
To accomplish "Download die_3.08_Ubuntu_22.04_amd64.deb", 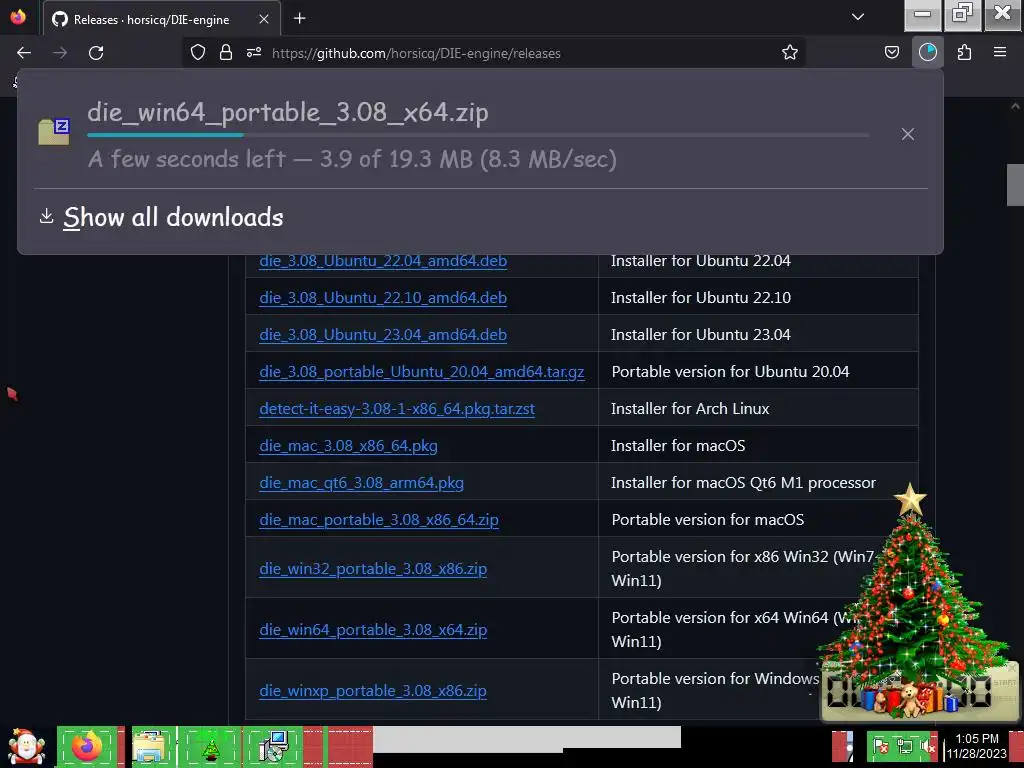I will (383, 261).
